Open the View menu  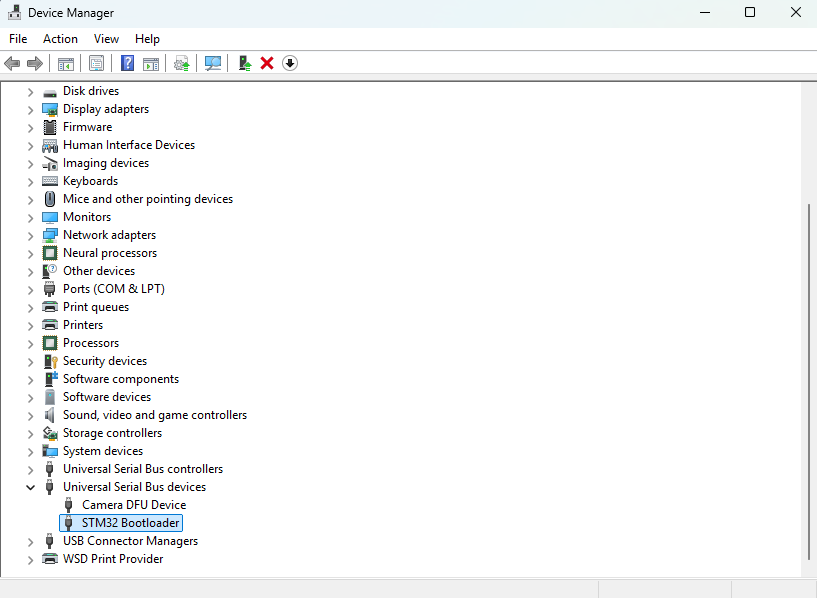[106, 39]
